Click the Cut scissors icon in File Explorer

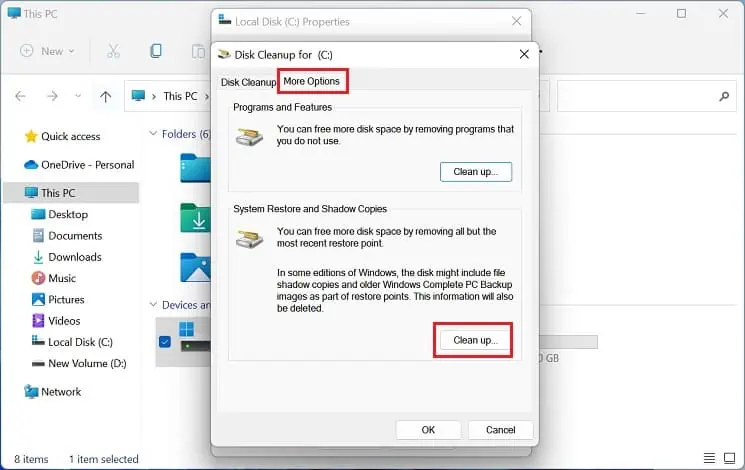[114, 51]
